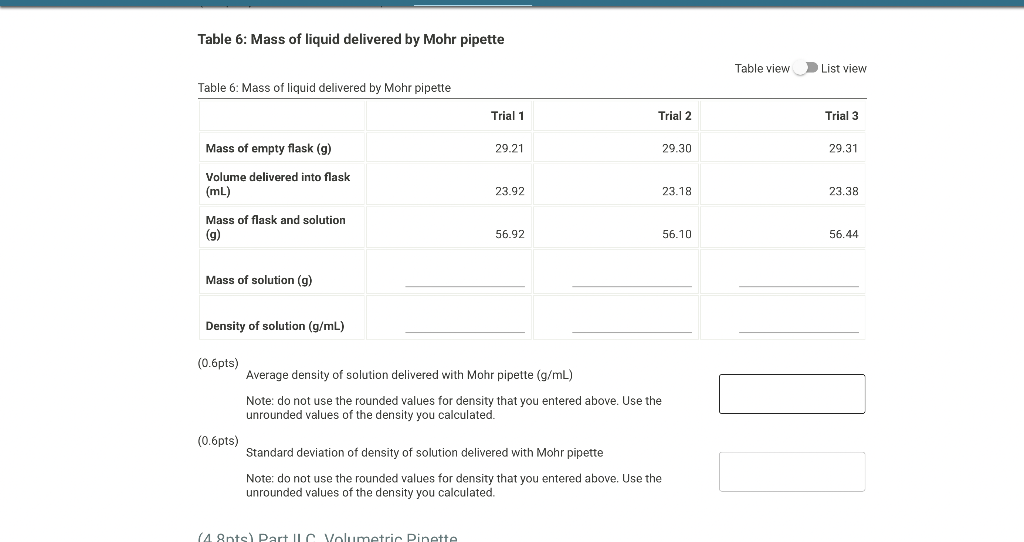Click 'Standard deviation of density' question text
Image resolution: width=1024 pixels, height=542 pixels.
(x=424, y=453)
